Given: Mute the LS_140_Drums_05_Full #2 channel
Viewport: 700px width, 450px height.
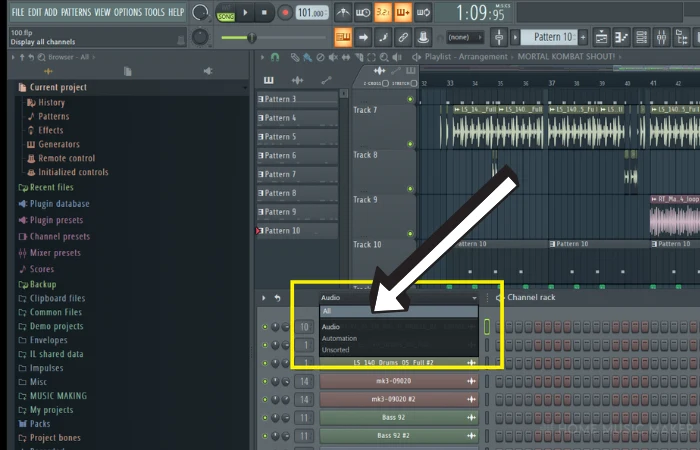Looking at the screenshot, I should [265, 363].
